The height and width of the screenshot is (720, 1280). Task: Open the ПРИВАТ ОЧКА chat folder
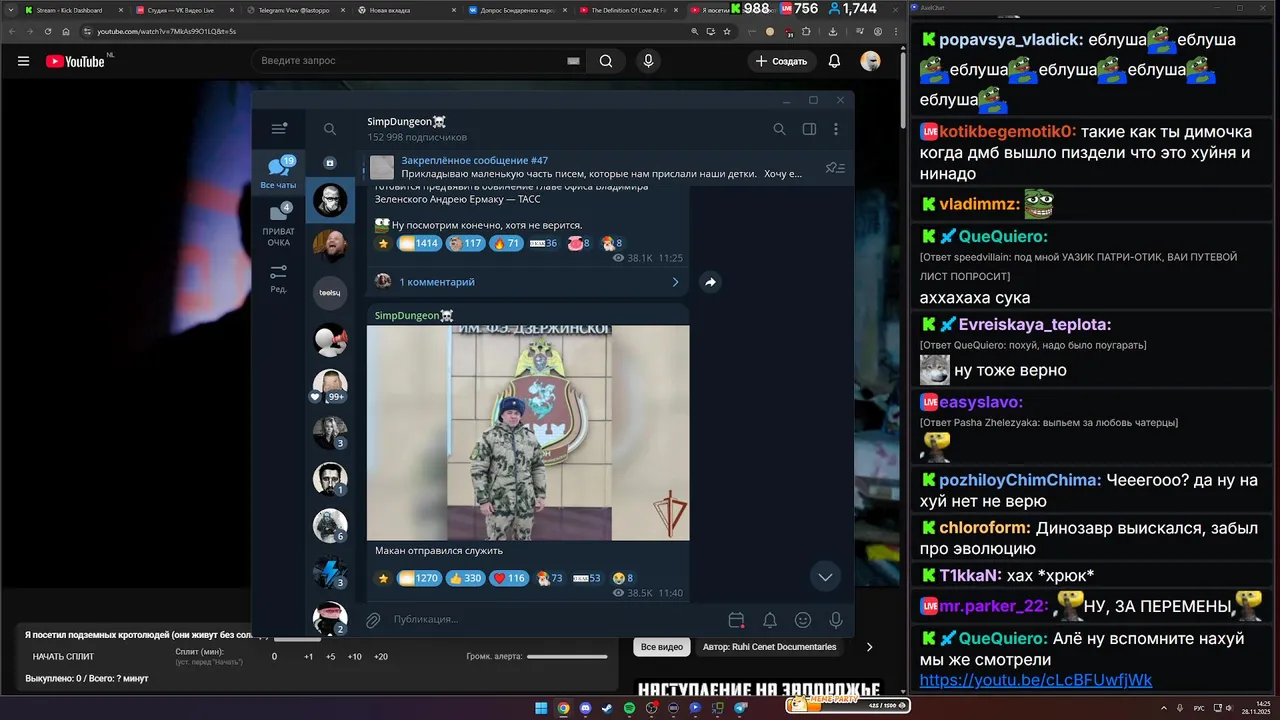(x=279, y=225)
